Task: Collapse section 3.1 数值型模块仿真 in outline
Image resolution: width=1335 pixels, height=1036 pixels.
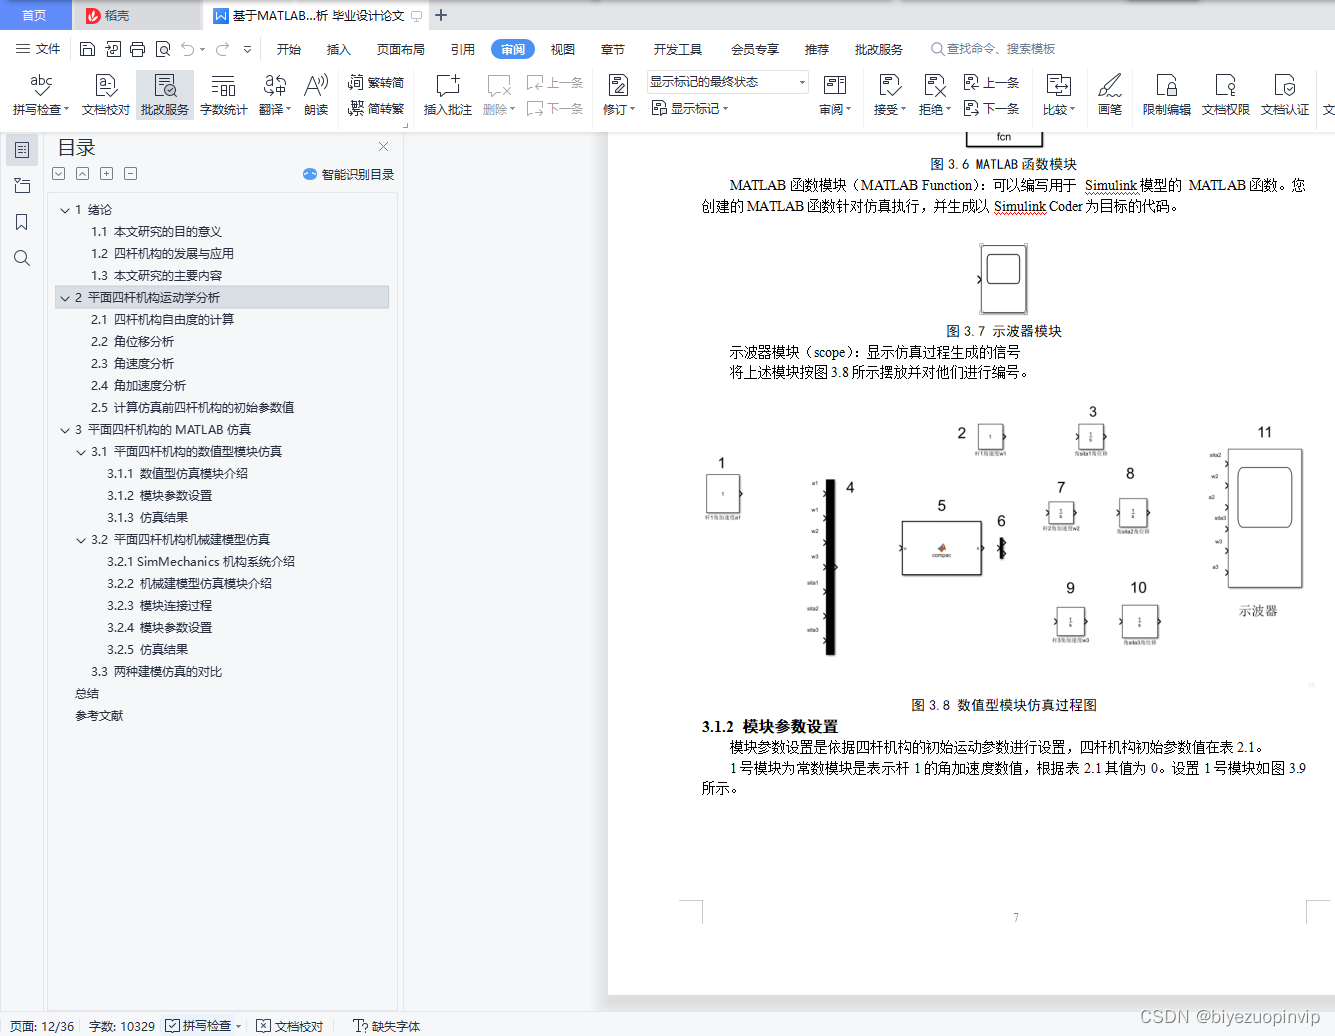Action: [81, 452]
